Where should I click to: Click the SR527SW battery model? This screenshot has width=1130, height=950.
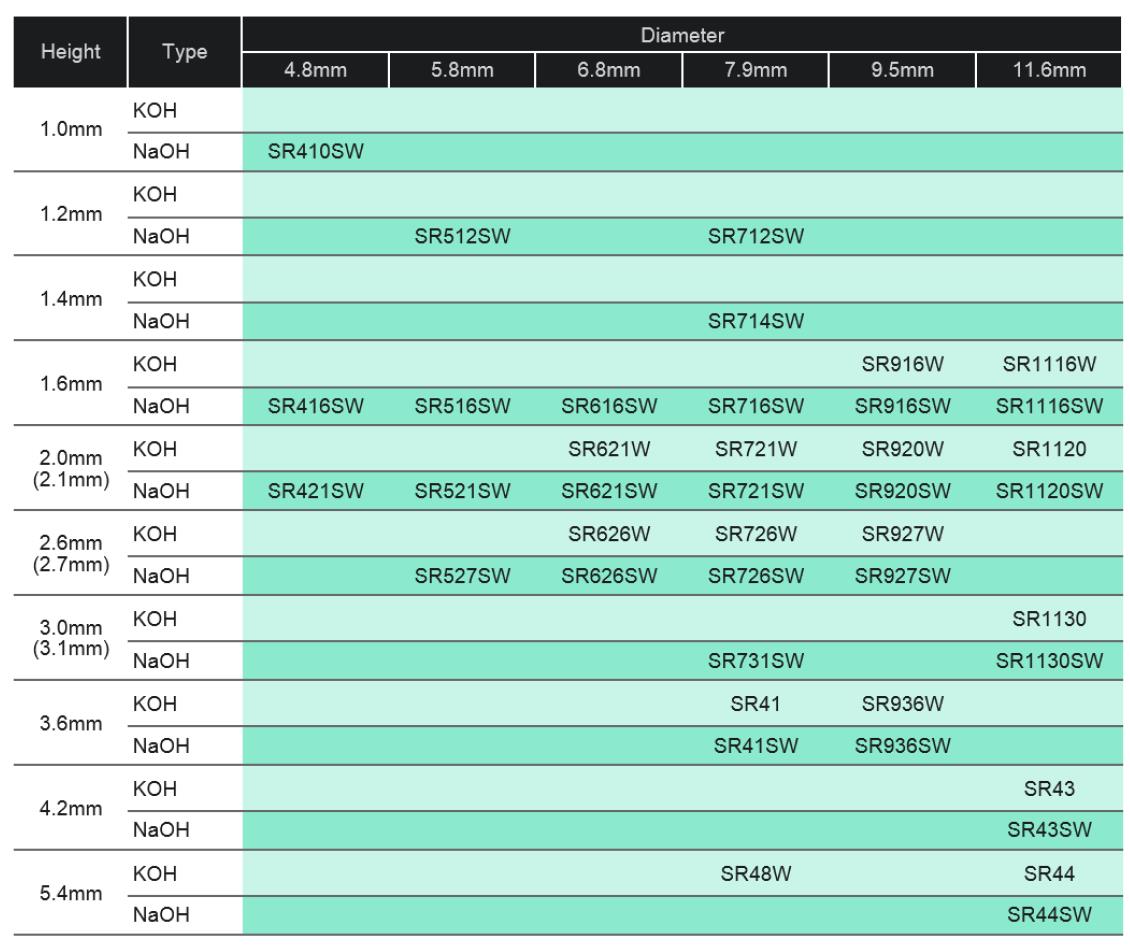pyautogui.click(x=462, y=576)
